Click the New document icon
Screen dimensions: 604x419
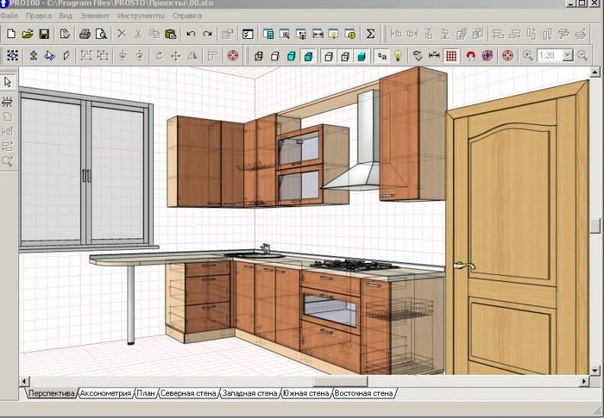coord(10,33)
